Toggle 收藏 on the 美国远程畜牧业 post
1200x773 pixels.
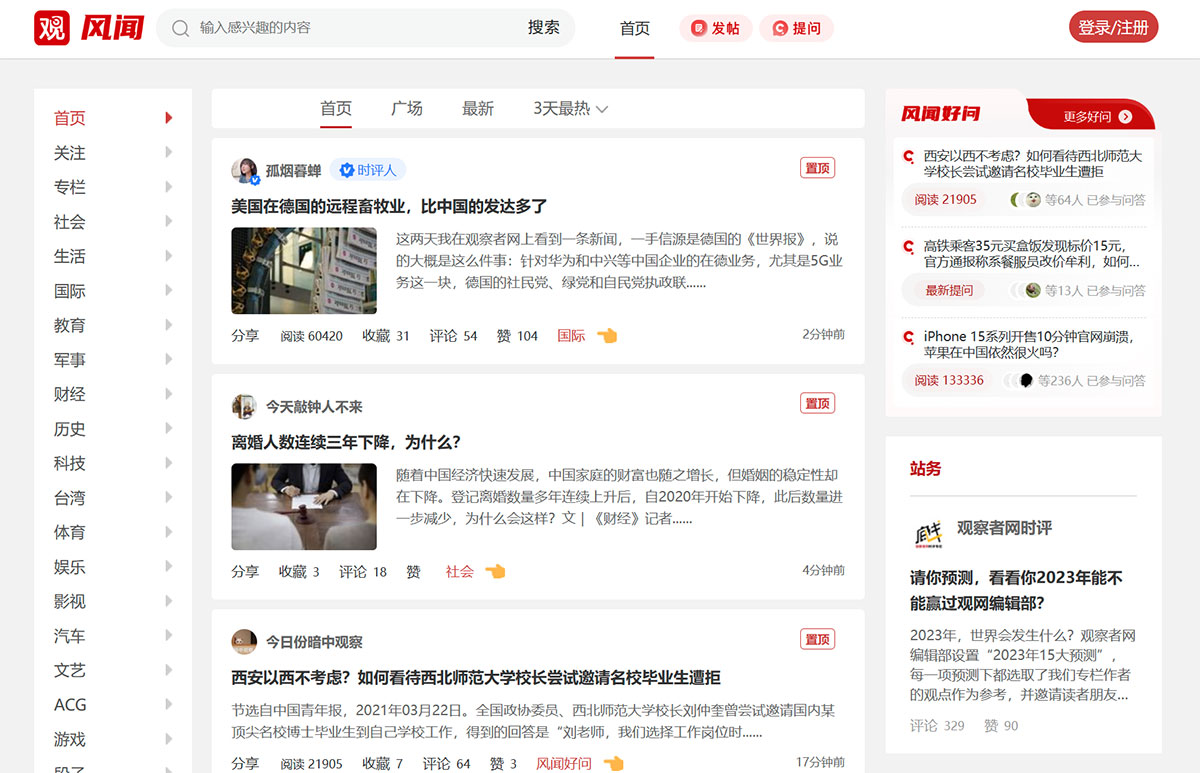tap(375, 336)
